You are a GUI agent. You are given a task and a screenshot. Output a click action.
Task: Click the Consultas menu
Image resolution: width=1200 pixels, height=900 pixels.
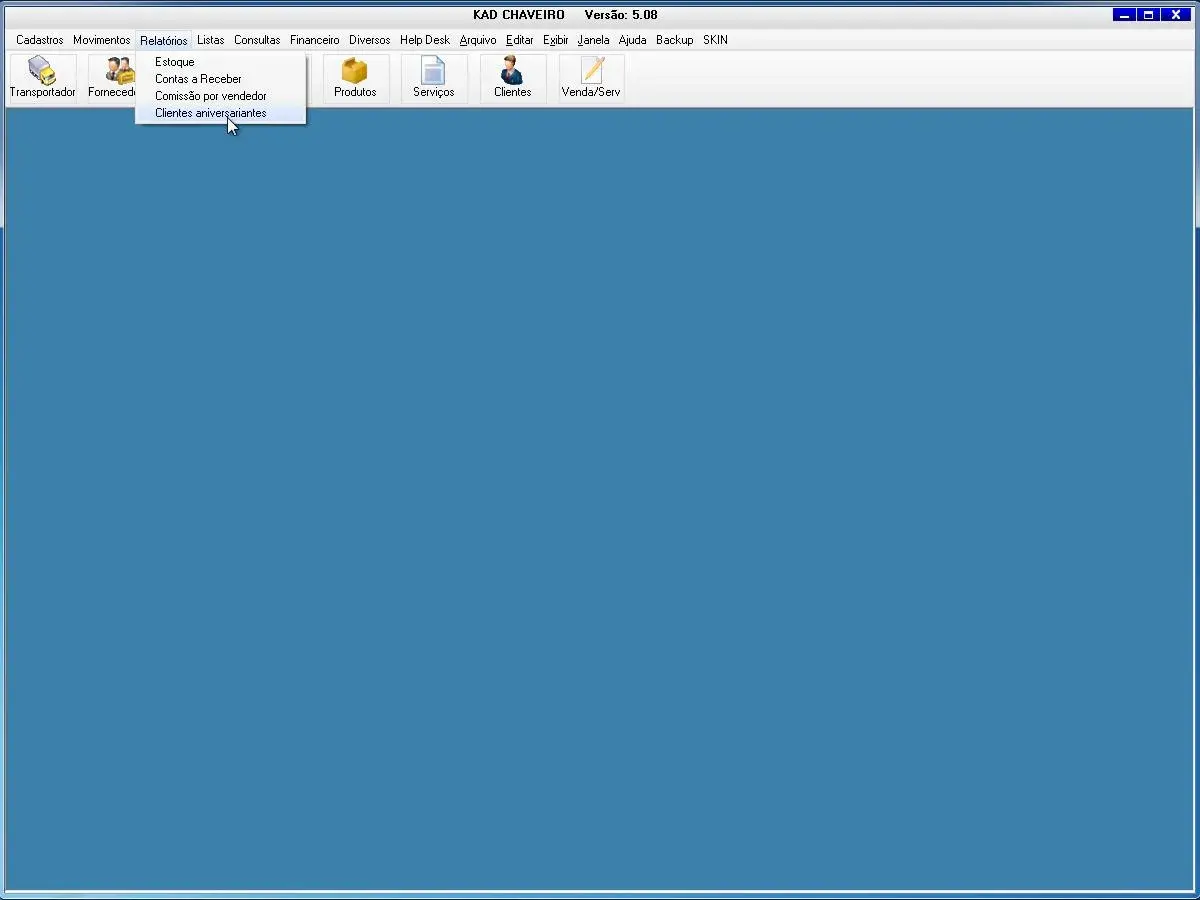[x=257, y=40]
